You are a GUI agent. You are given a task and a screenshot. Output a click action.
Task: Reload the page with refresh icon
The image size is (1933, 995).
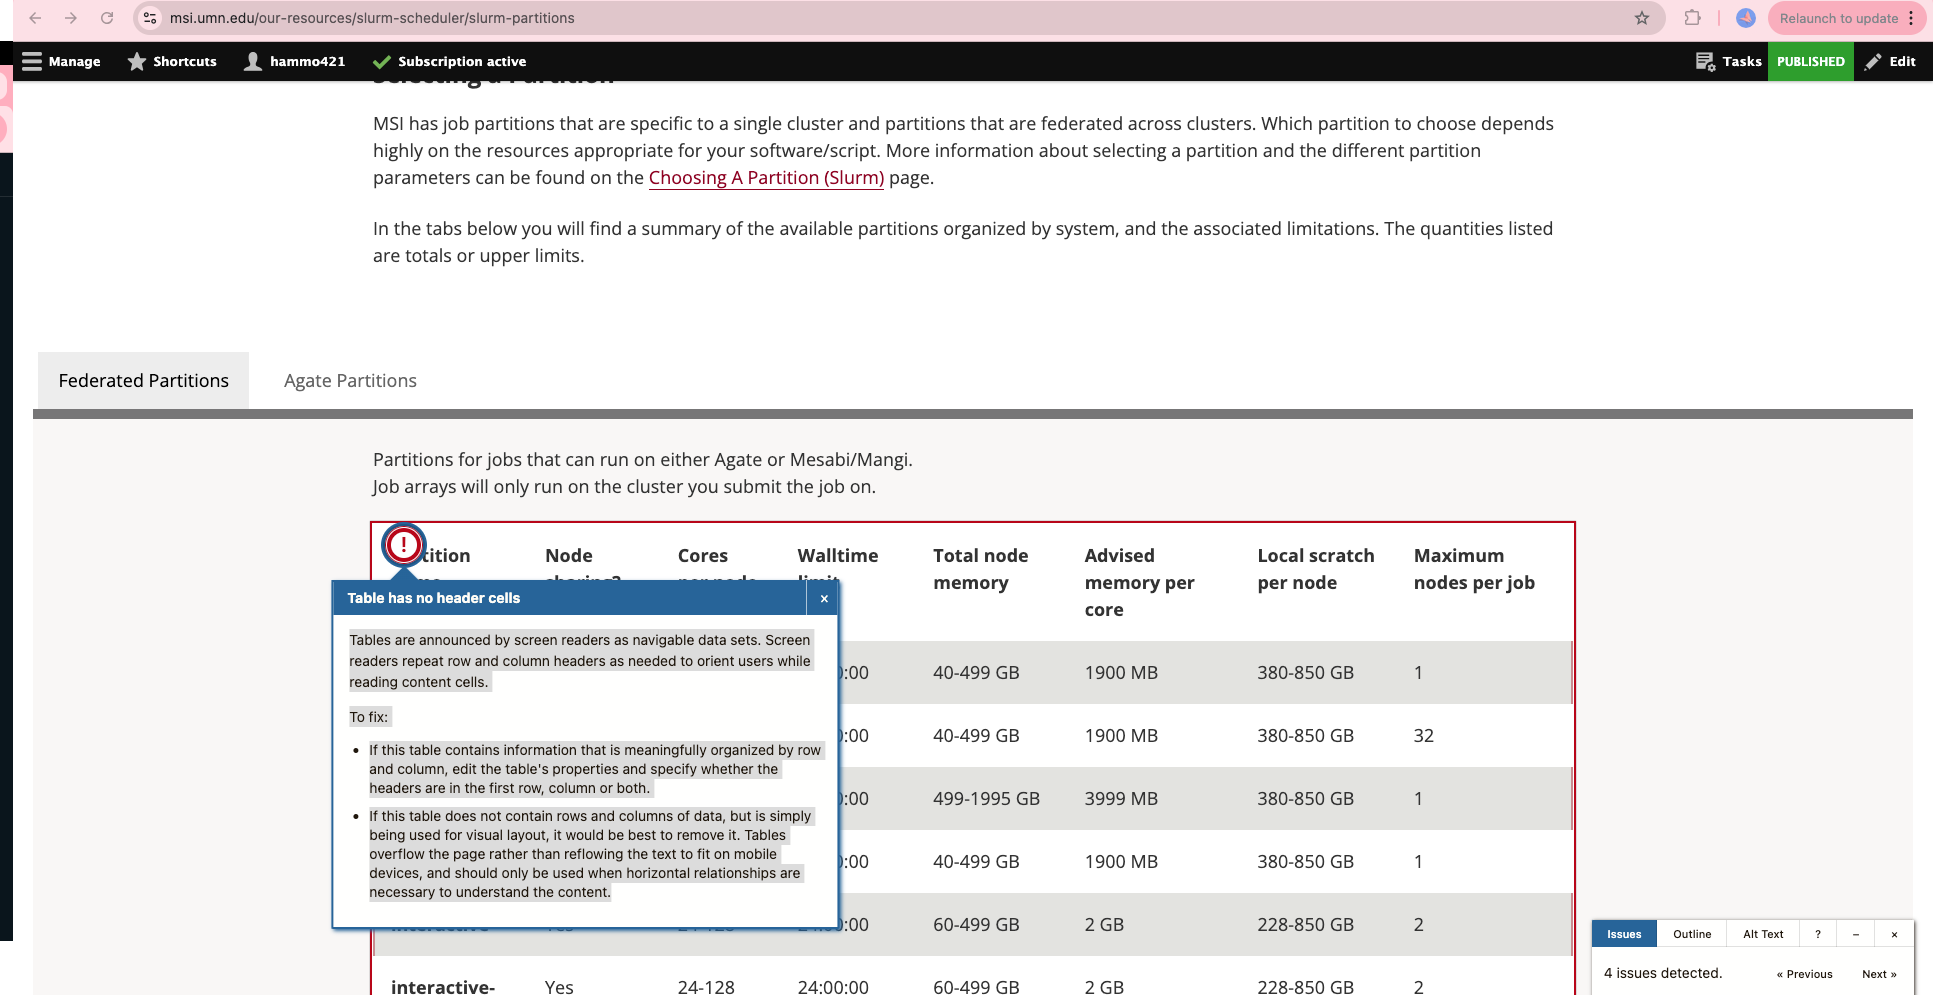pos(107,18)
